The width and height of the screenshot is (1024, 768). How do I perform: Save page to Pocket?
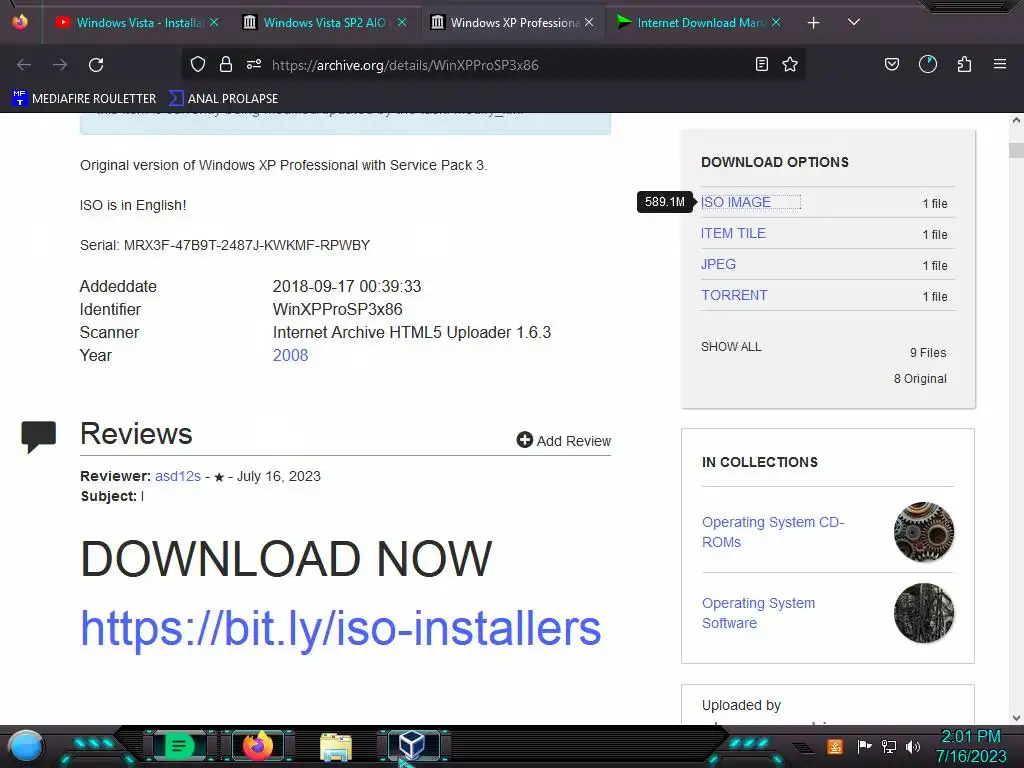point(891,64)
